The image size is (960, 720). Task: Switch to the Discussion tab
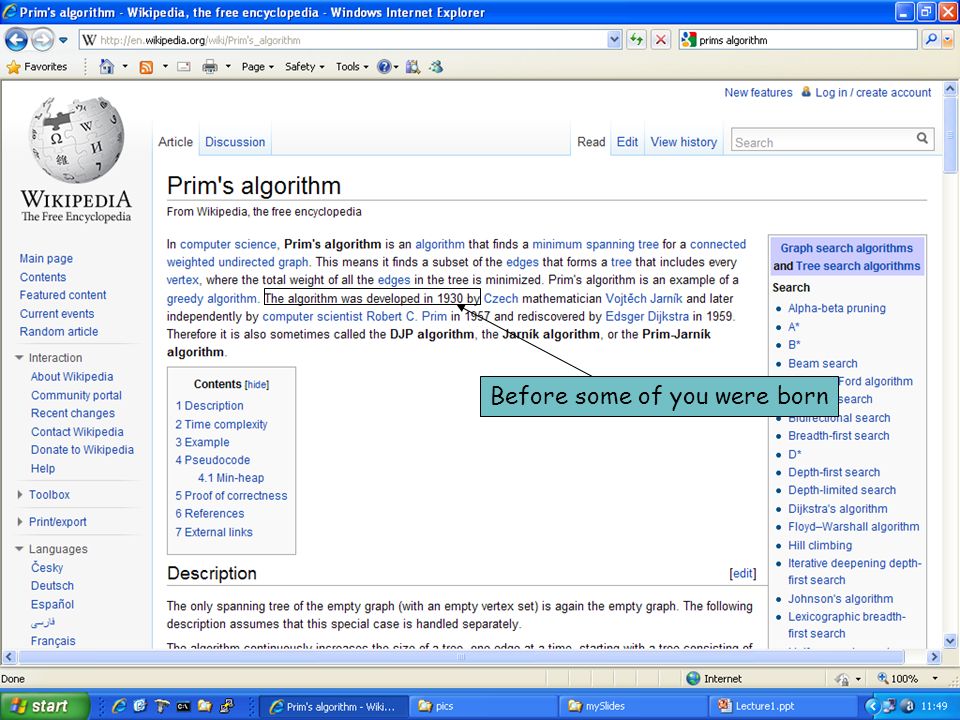(x=235, y=142)
